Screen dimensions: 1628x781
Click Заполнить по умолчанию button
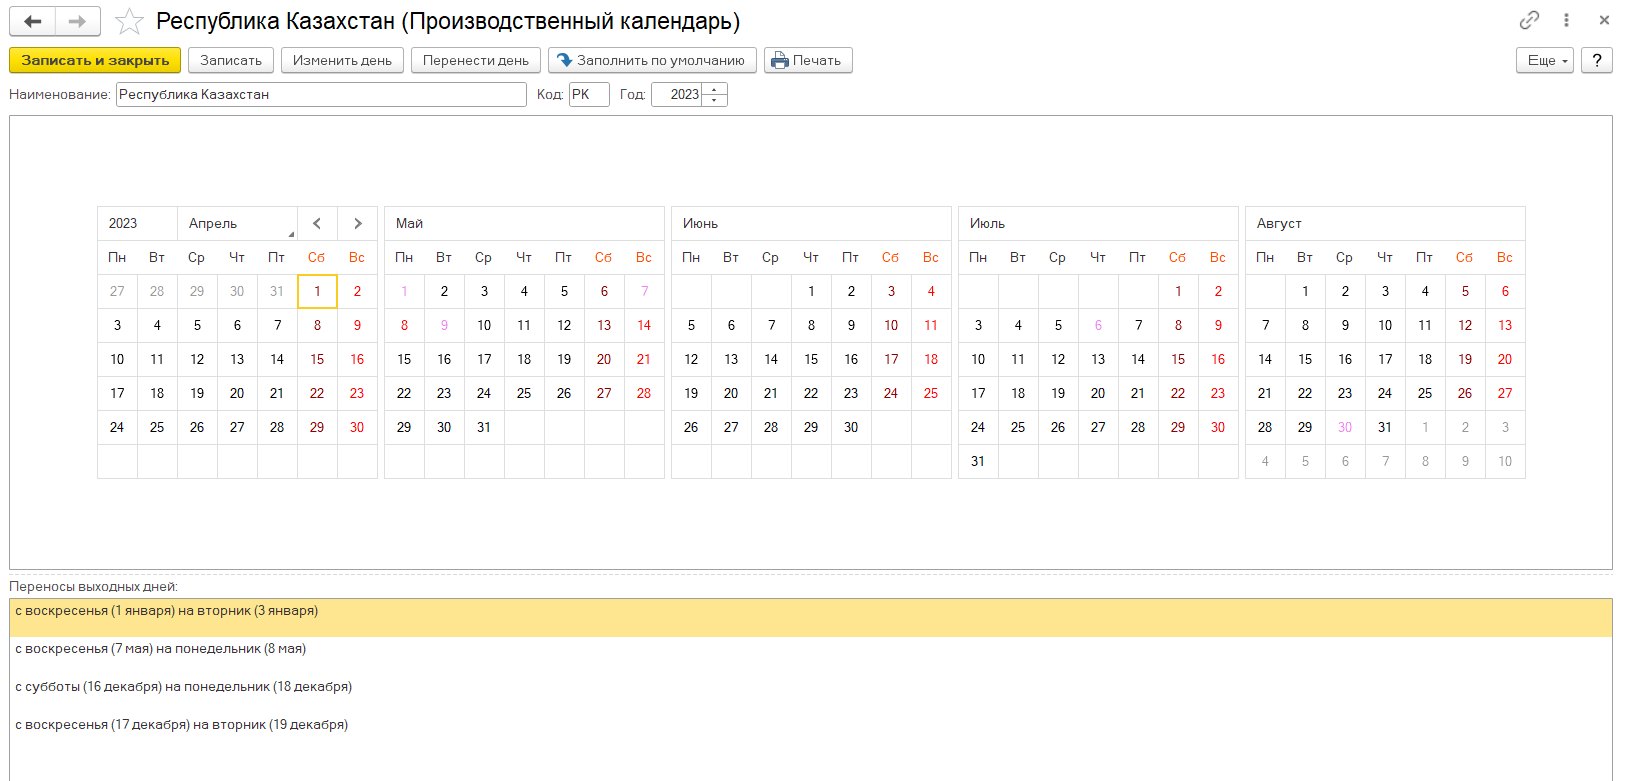(x=652, y=60)
